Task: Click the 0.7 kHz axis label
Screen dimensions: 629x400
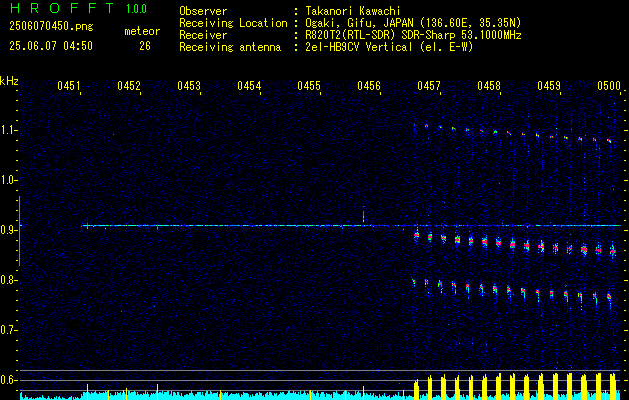Action: (x=7, y=331)
